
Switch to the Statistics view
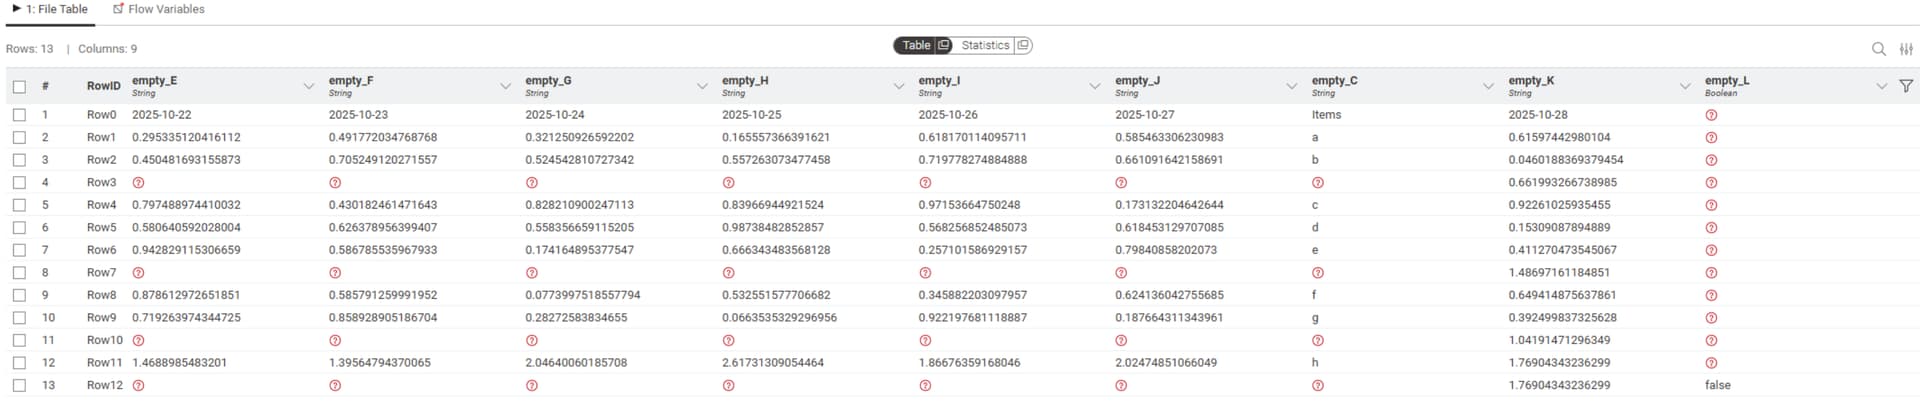pos(984,45)
